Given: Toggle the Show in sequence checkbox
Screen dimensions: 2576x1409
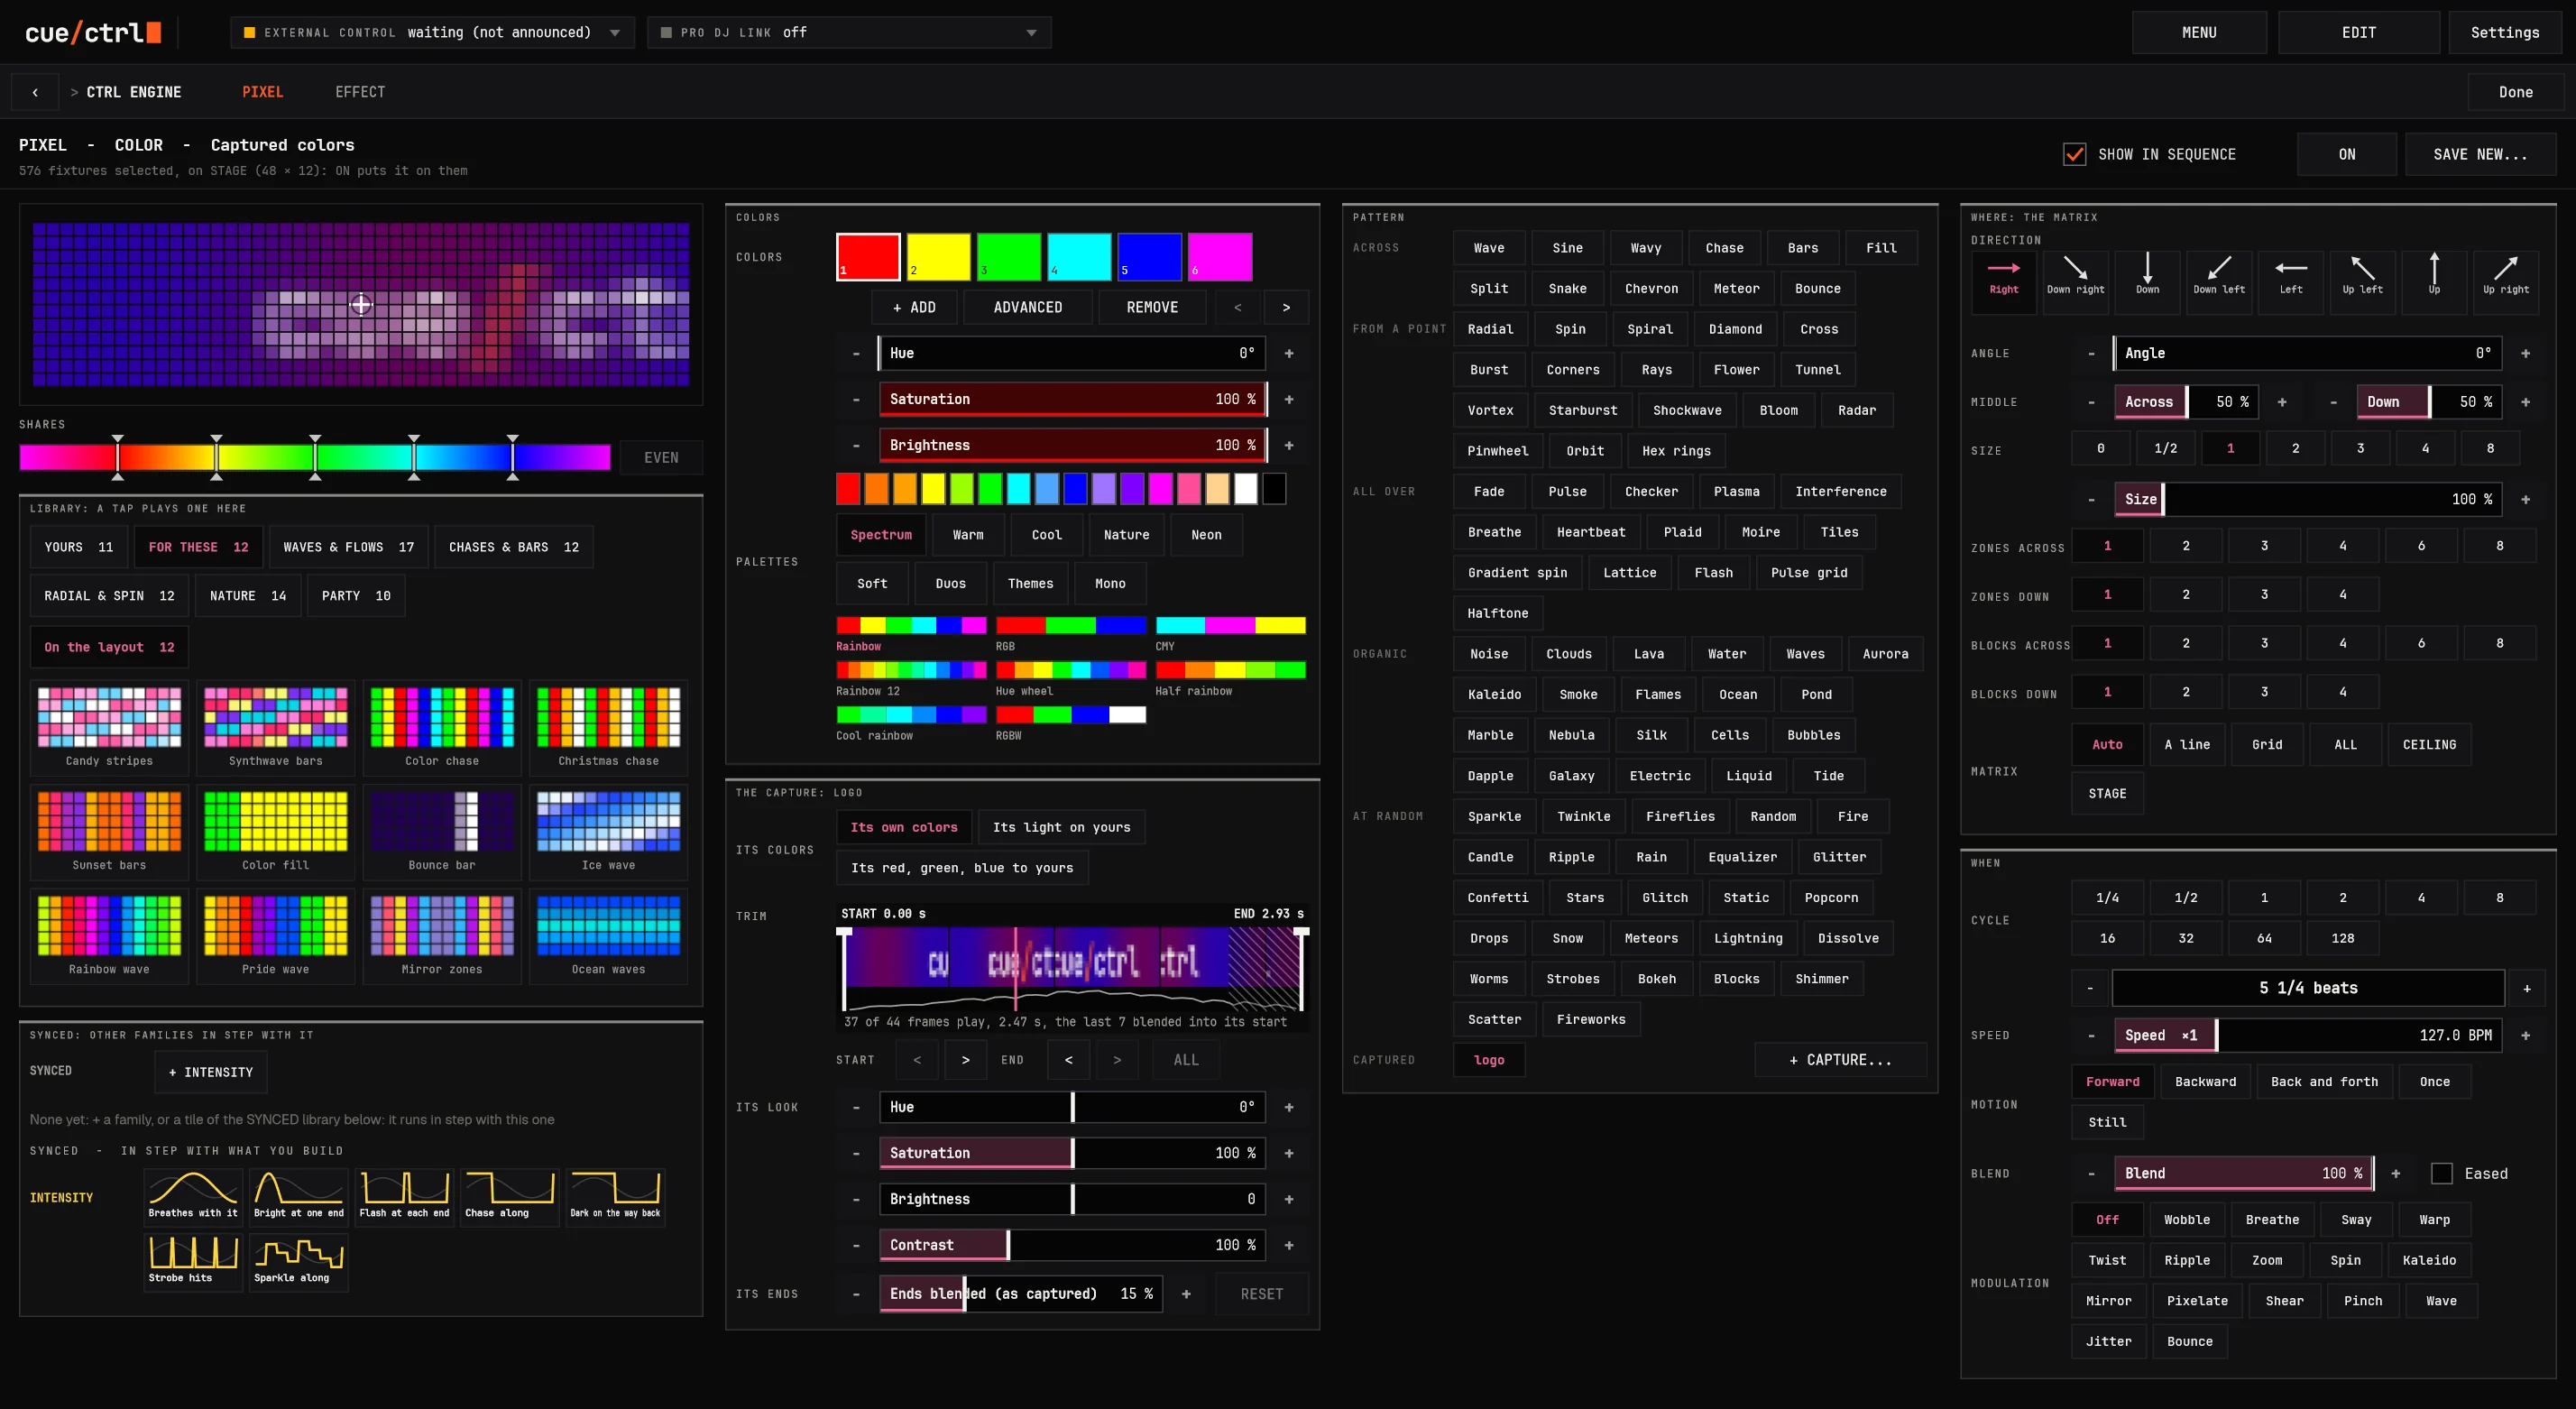Looking at the screenshot, I should pos(2074,154).
